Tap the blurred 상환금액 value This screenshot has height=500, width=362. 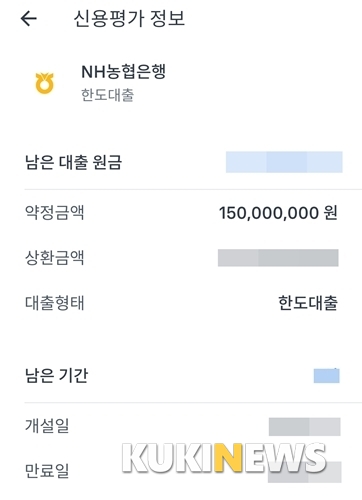(x=278, y=258)
